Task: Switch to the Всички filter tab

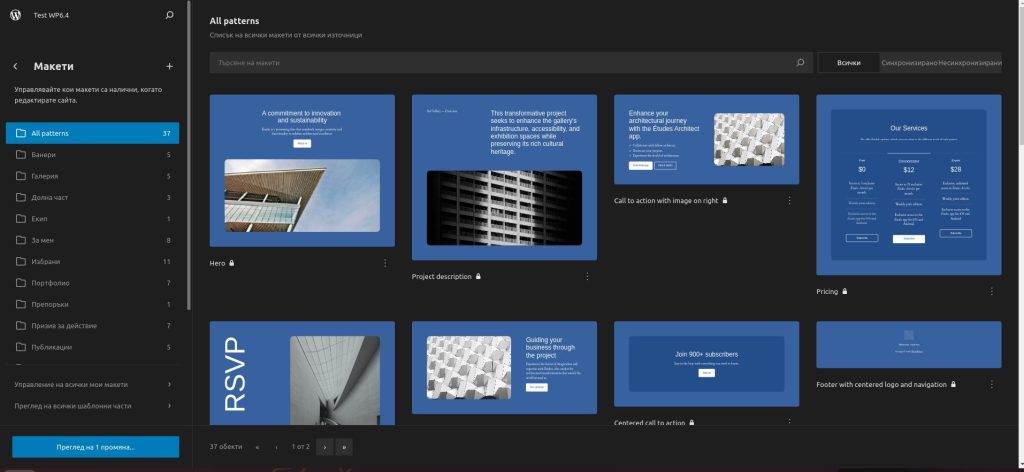Action: click(848, 63)
